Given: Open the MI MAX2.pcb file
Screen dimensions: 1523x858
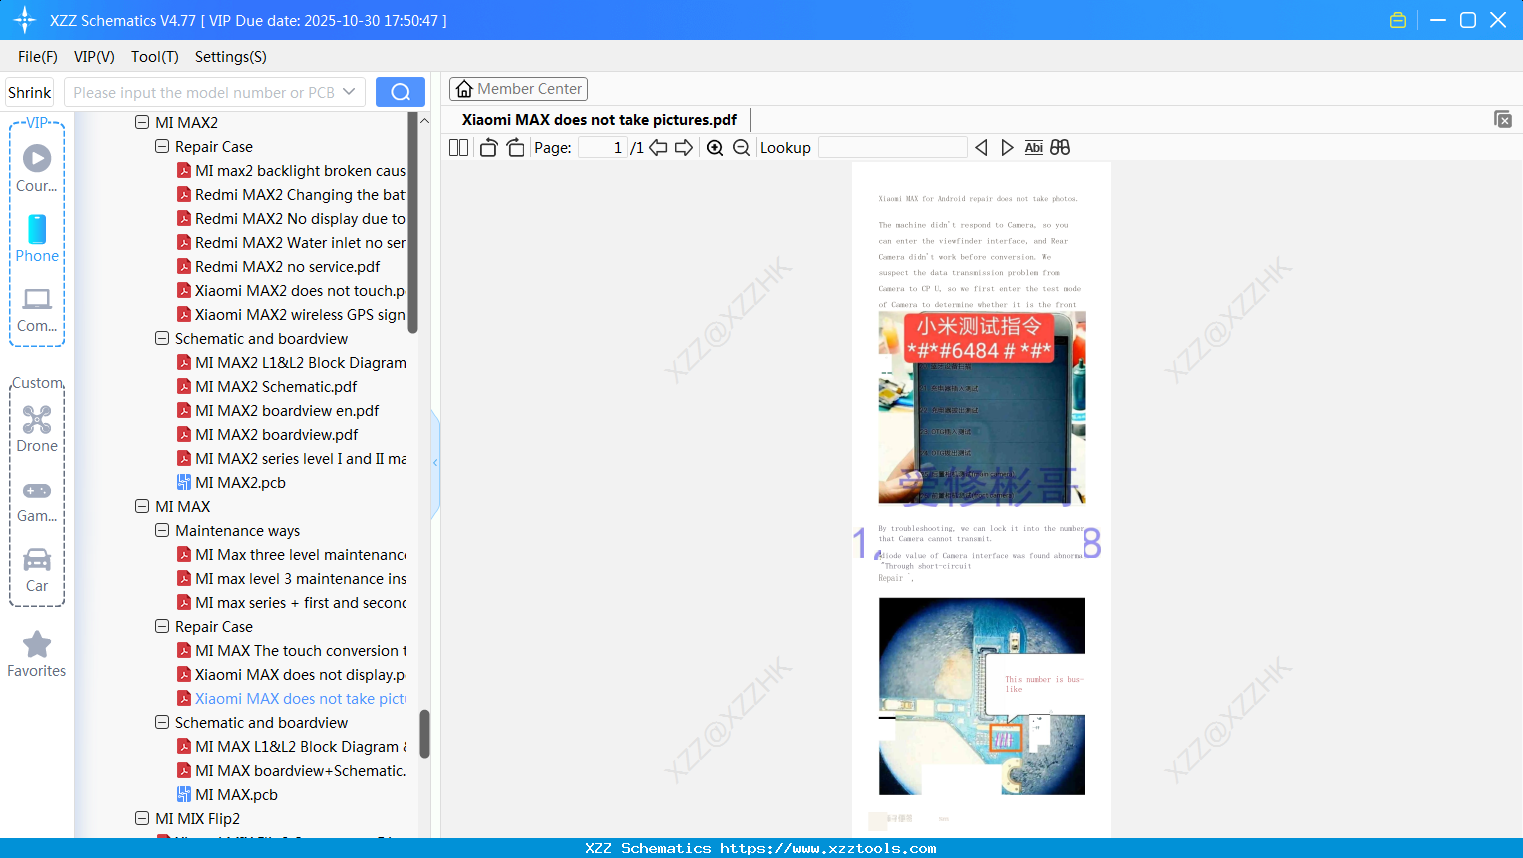Looking at the screenshot, I should coord(231,483).
